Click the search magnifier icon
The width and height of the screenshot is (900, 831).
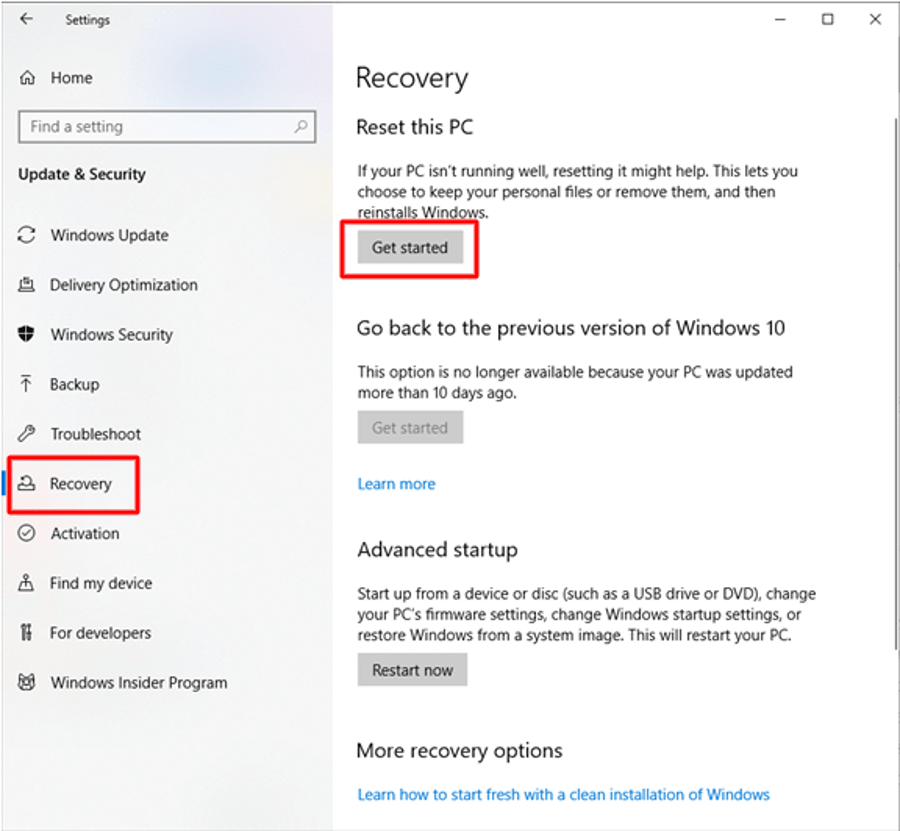tap(301, 126)
